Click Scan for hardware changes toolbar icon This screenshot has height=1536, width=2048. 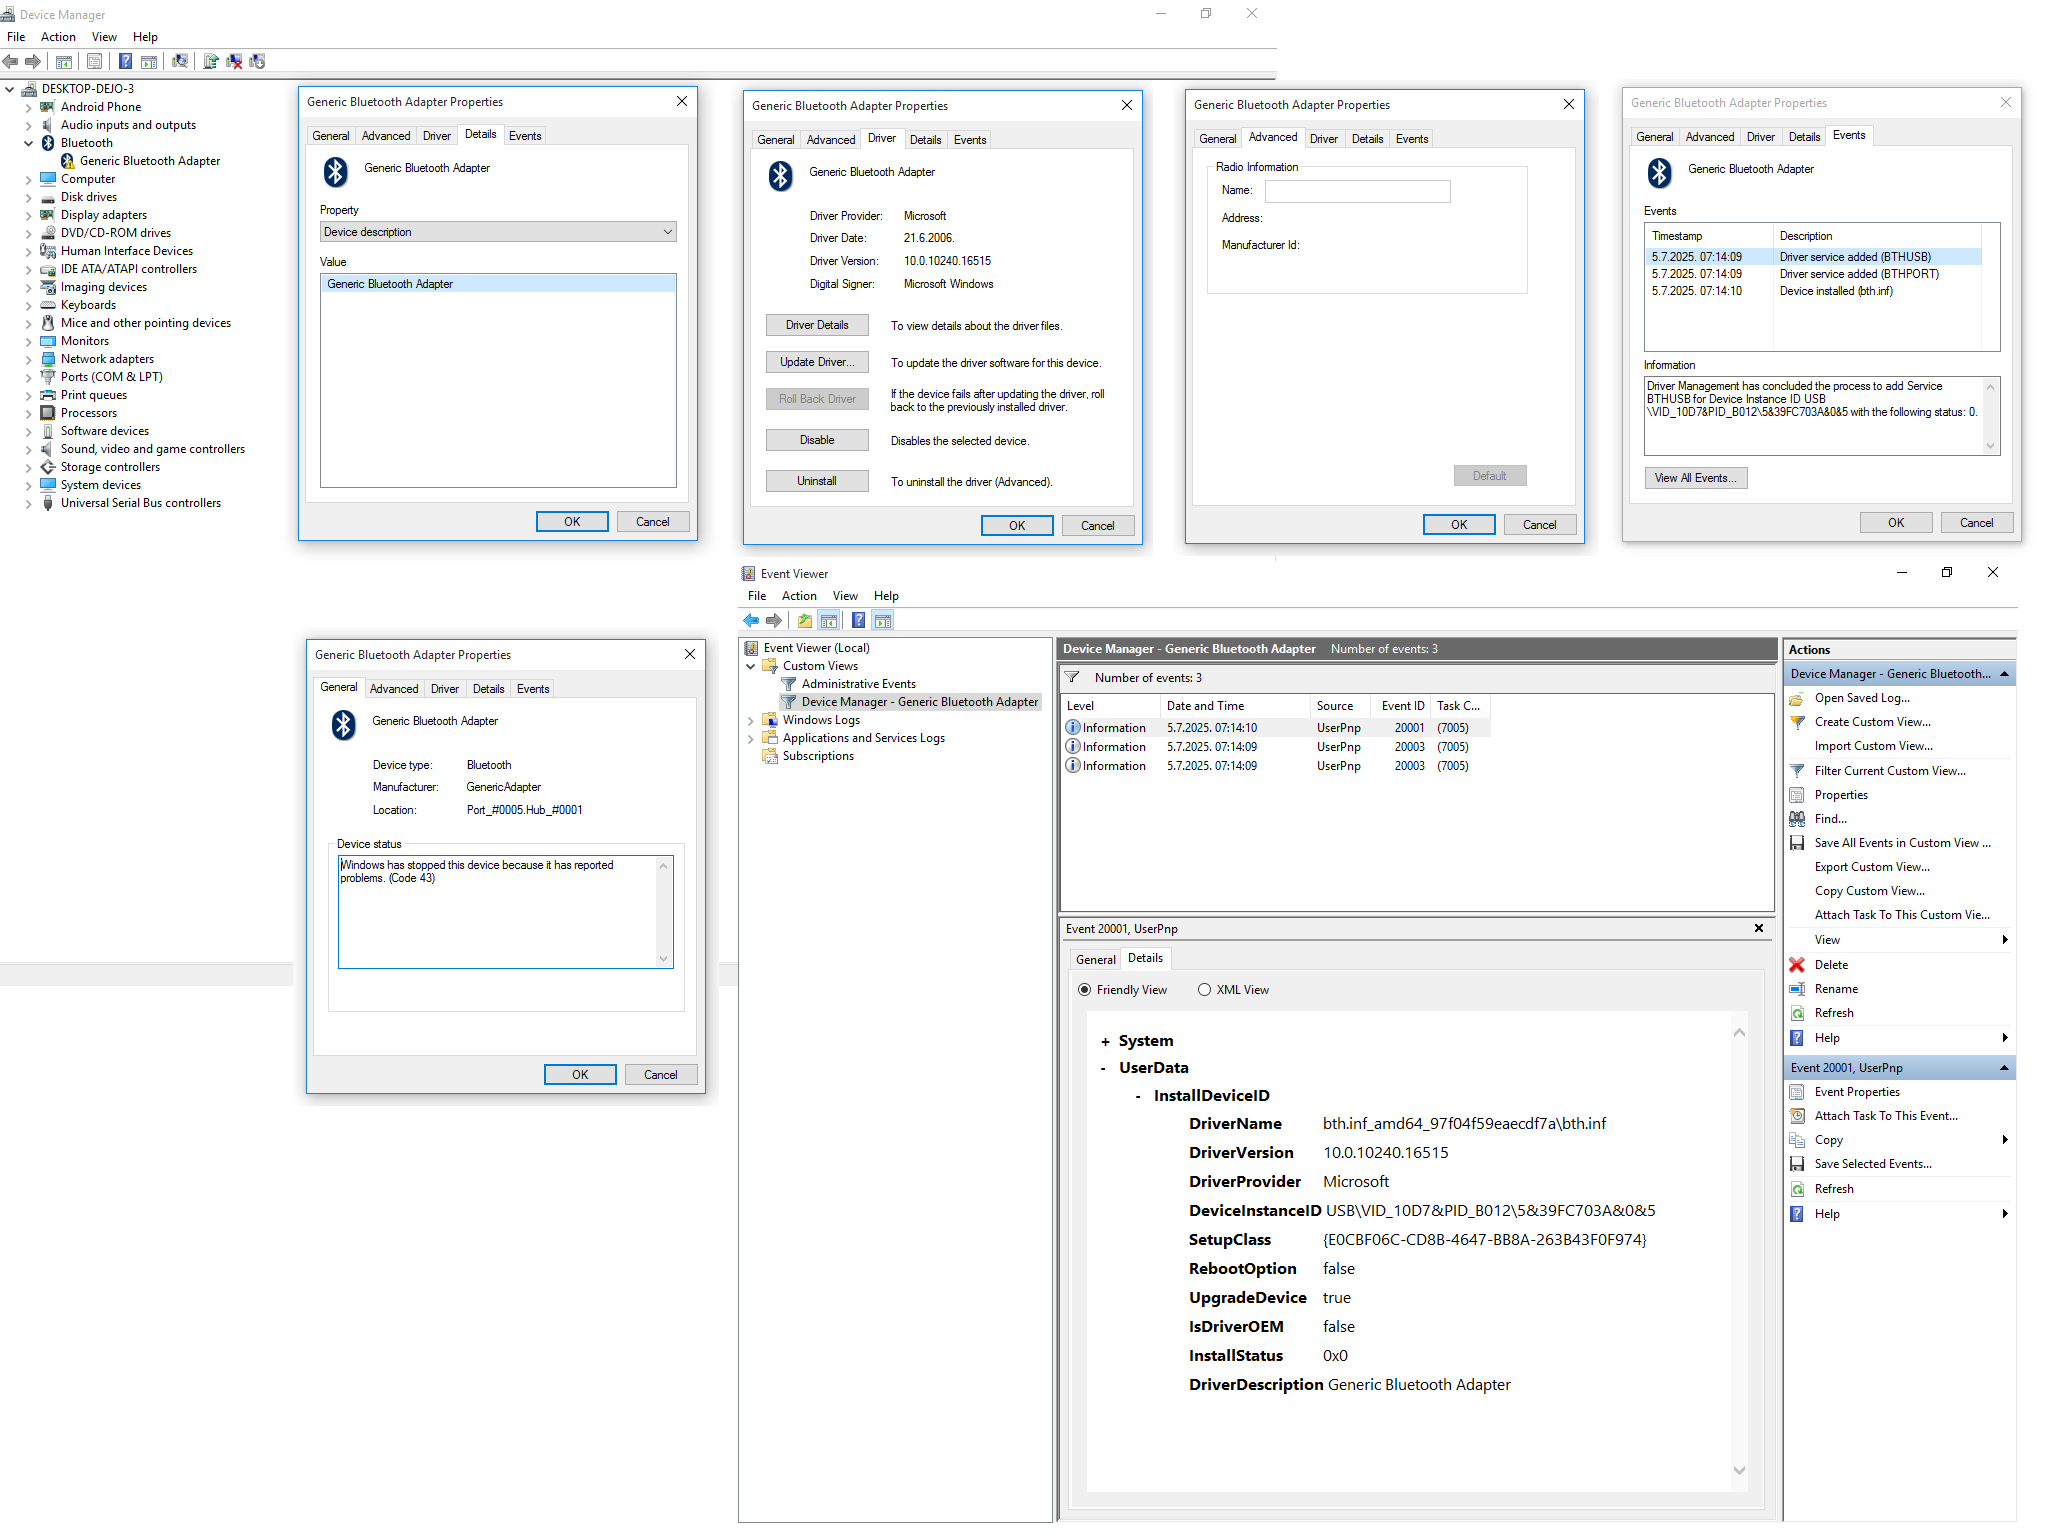(180, 61)
